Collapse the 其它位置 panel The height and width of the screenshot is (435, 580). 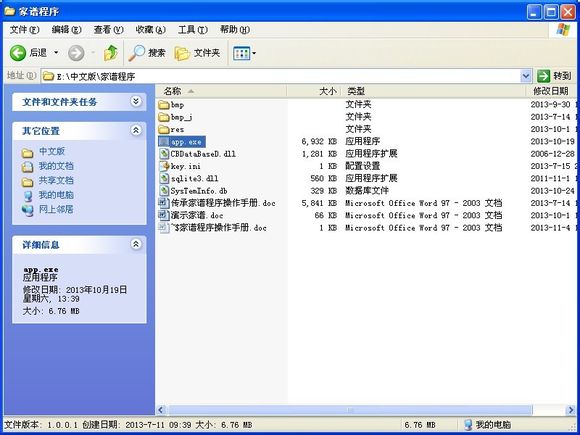136,130
